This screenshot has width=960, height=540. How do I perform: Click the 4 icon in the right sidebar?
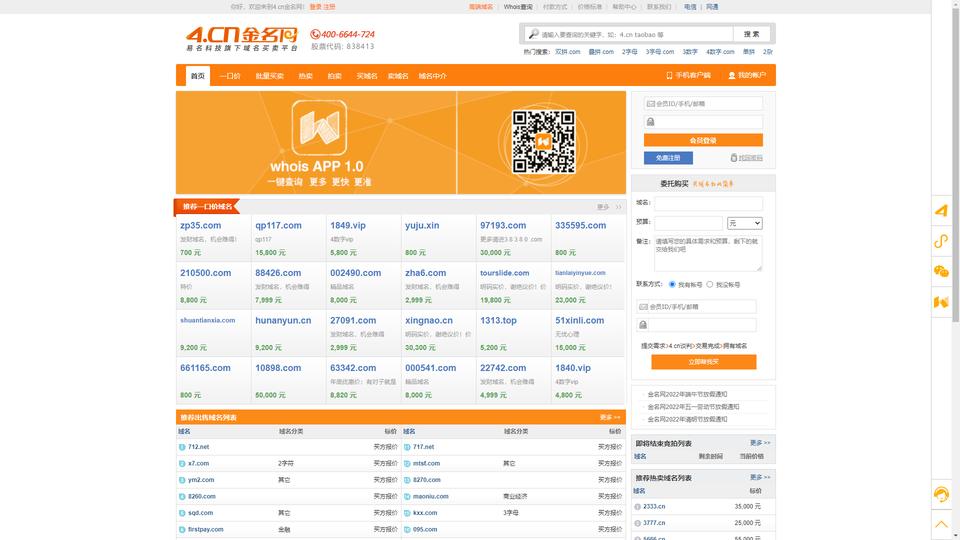941,211
